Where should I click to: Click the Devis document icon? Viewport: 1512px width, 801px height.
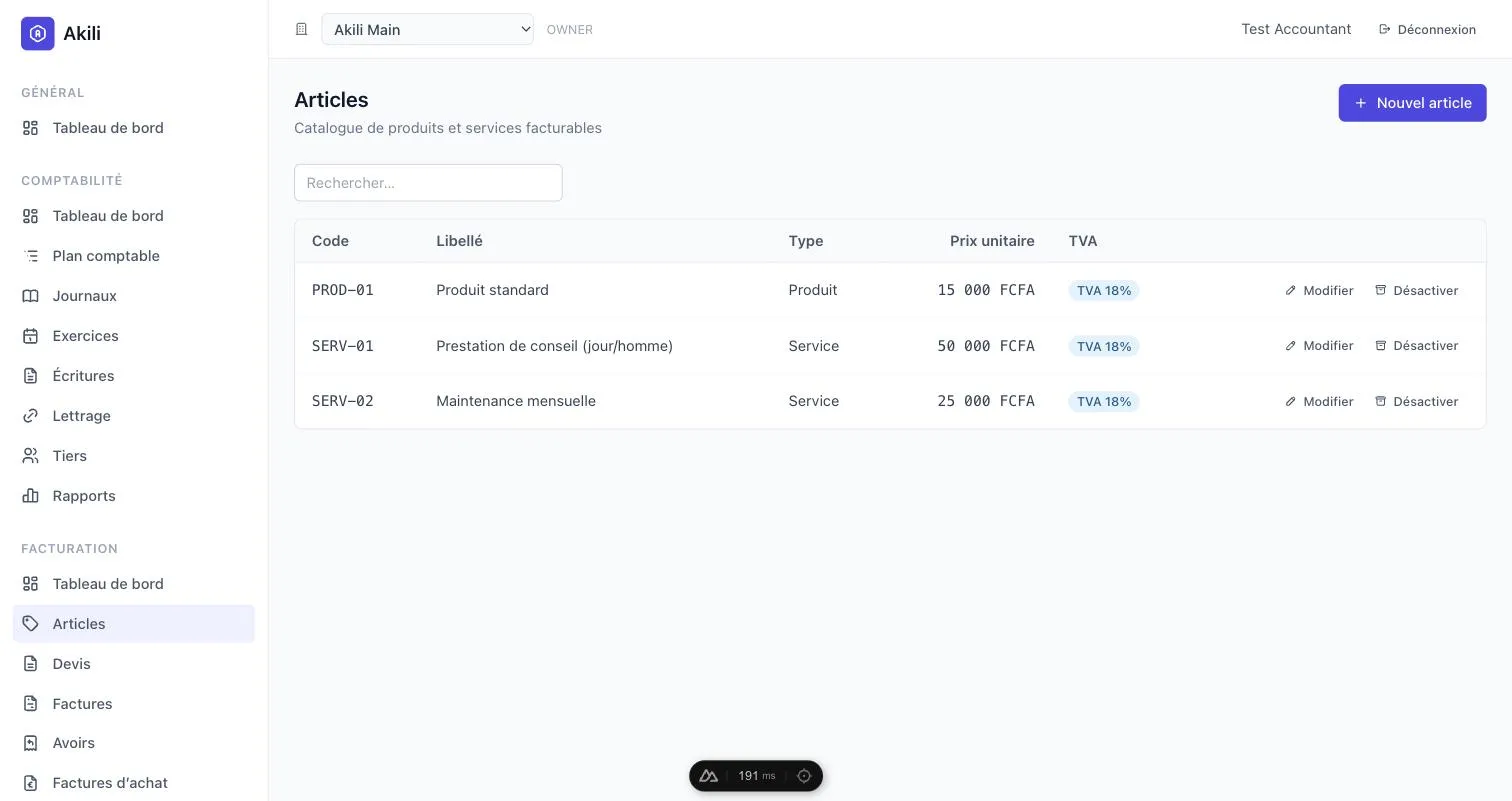[31, 664]
